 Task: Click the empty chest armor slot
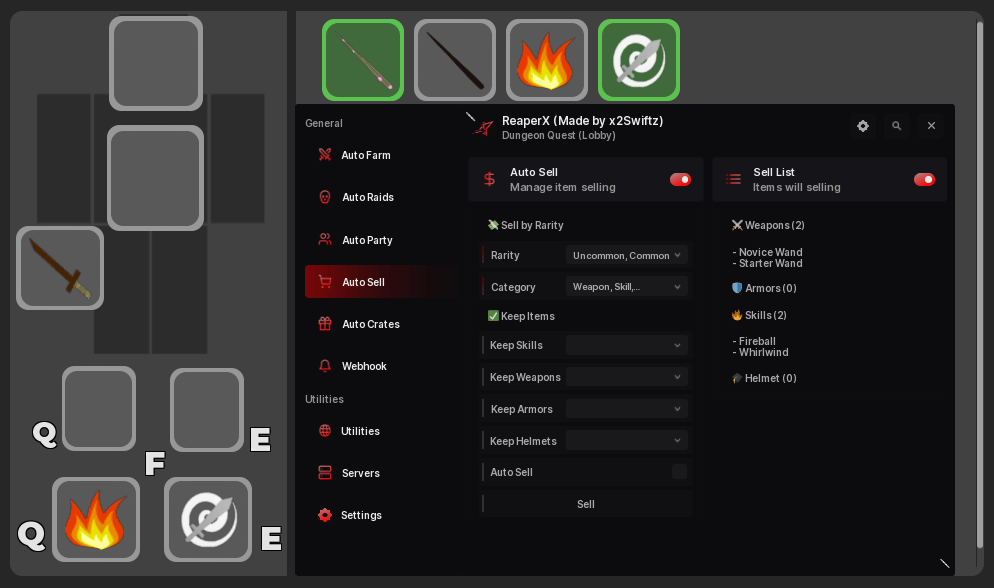[155, 178]
